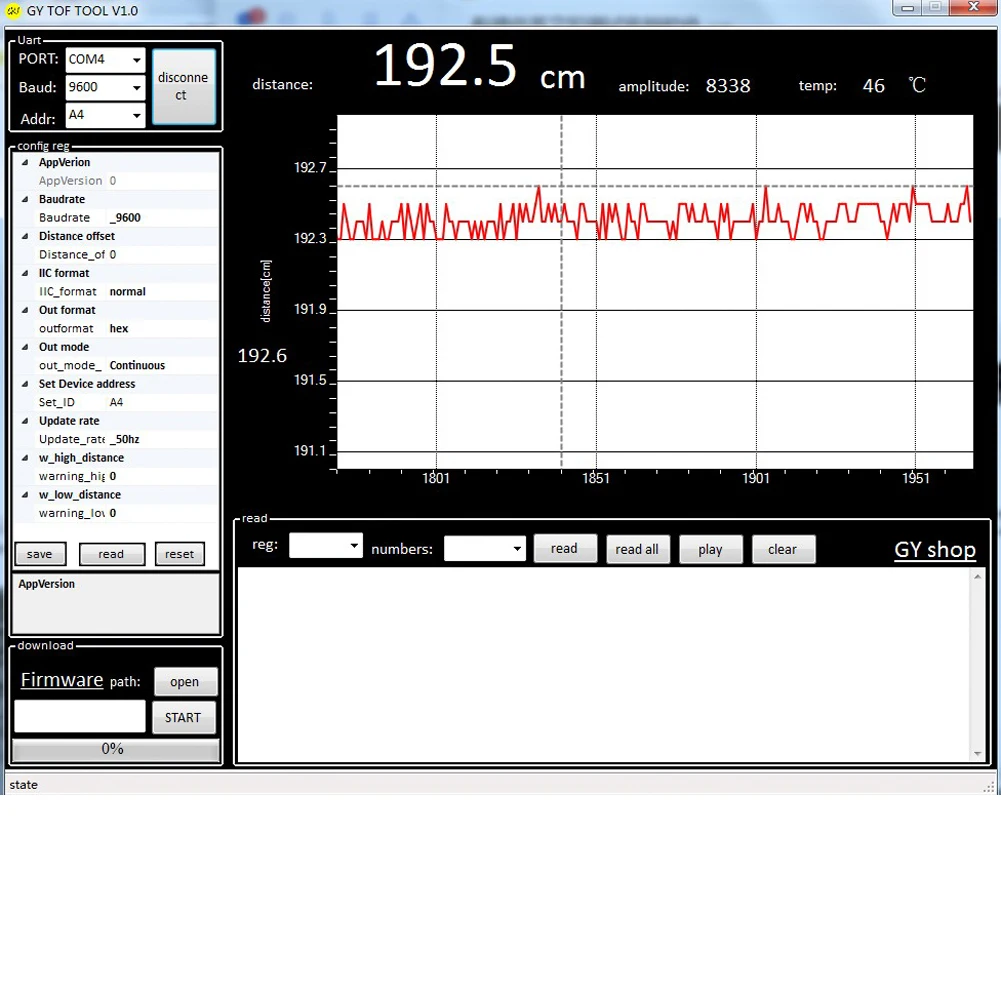This screenshot has width=1001, height=1001.
Task: Visit the GY shop link
Action: pyautogui.click(x=934, y=550)
